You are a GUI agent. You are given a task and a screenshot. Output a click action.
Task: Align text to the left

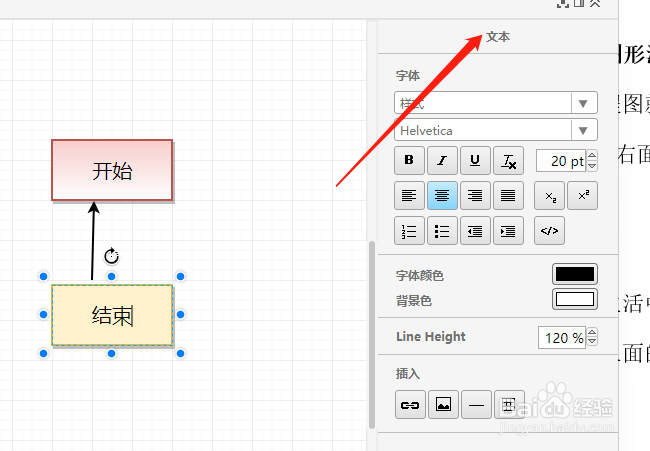coord(409,195)
